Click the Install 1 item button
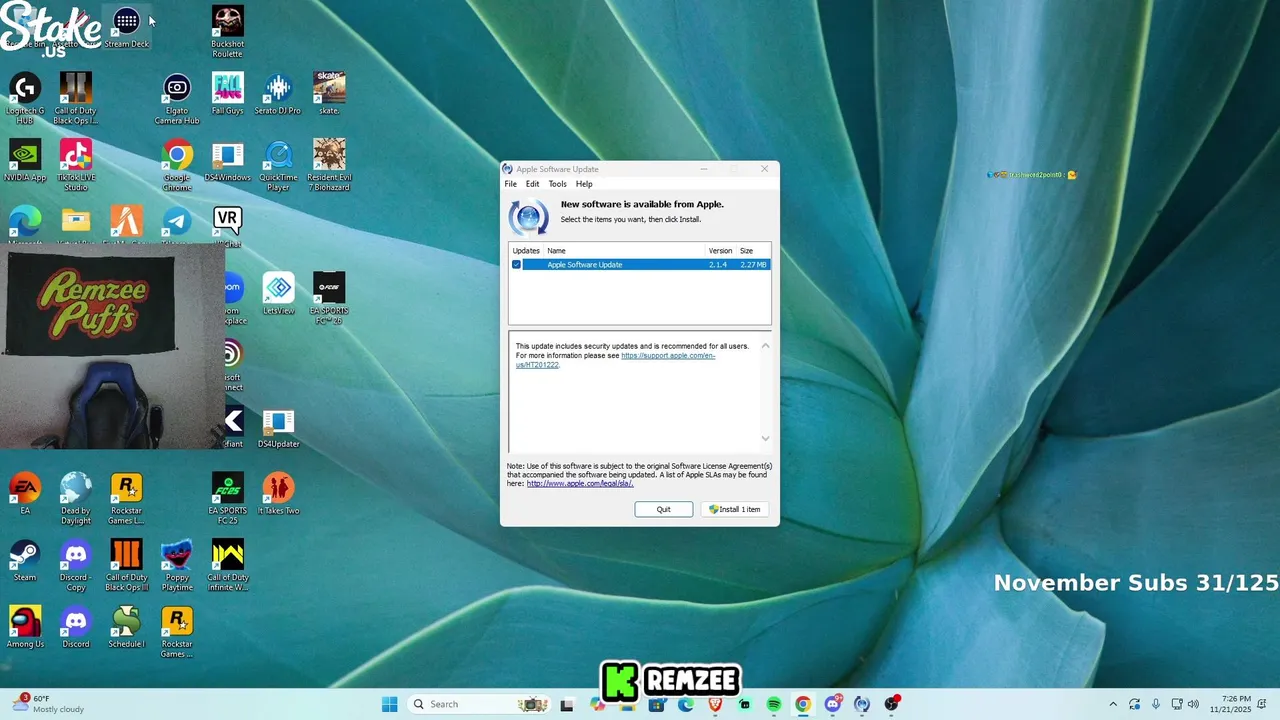1280x720 pixels. pyautogui.click(x=735, y=509)
